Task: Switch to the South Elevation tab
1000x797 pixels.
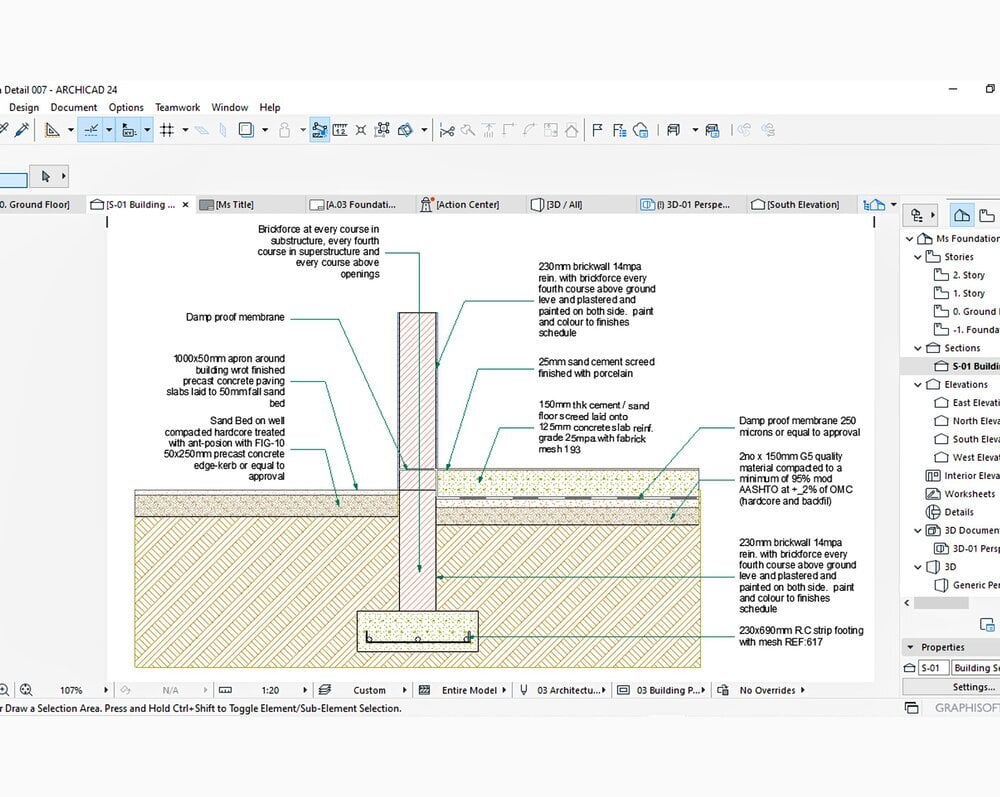Action: coord(802,205)
